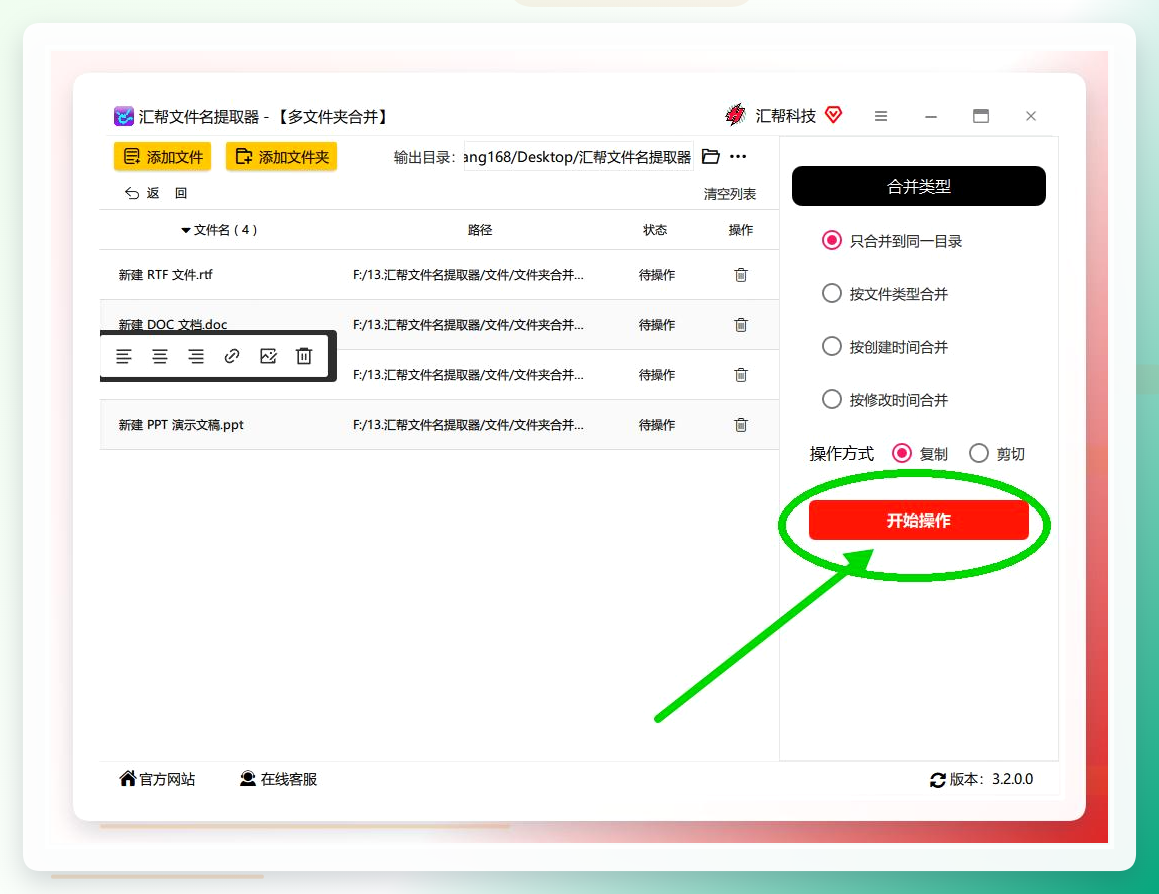Click the image edit icon in floating toolbar
The image size is (1159, 894).
click(268, 356)
